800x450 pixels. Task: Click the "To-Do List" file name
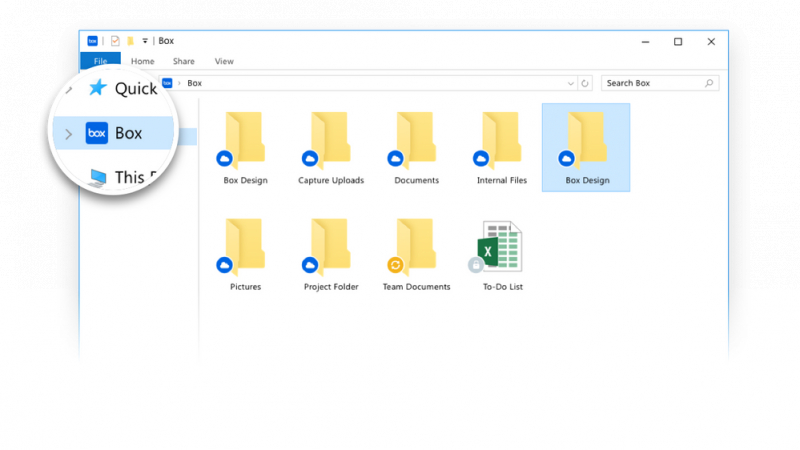point(503,287)
